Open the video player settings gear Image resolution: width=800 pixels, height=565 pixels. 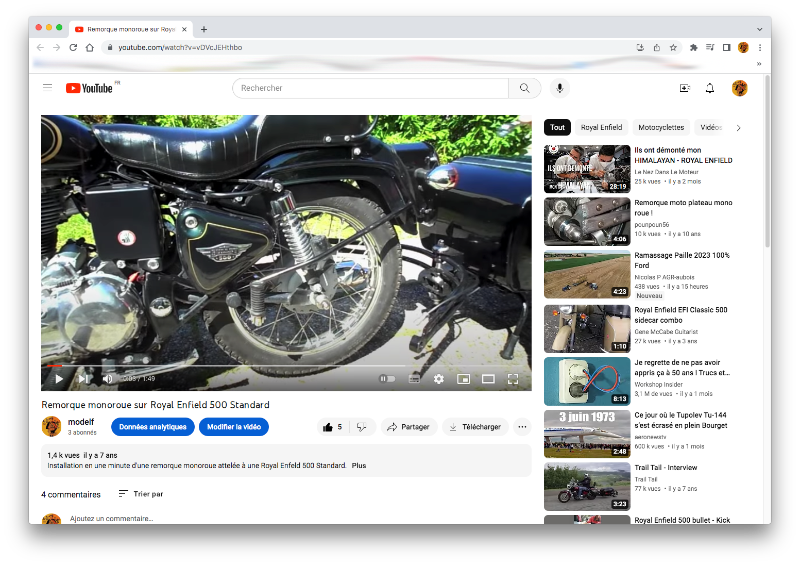point(438,379)
